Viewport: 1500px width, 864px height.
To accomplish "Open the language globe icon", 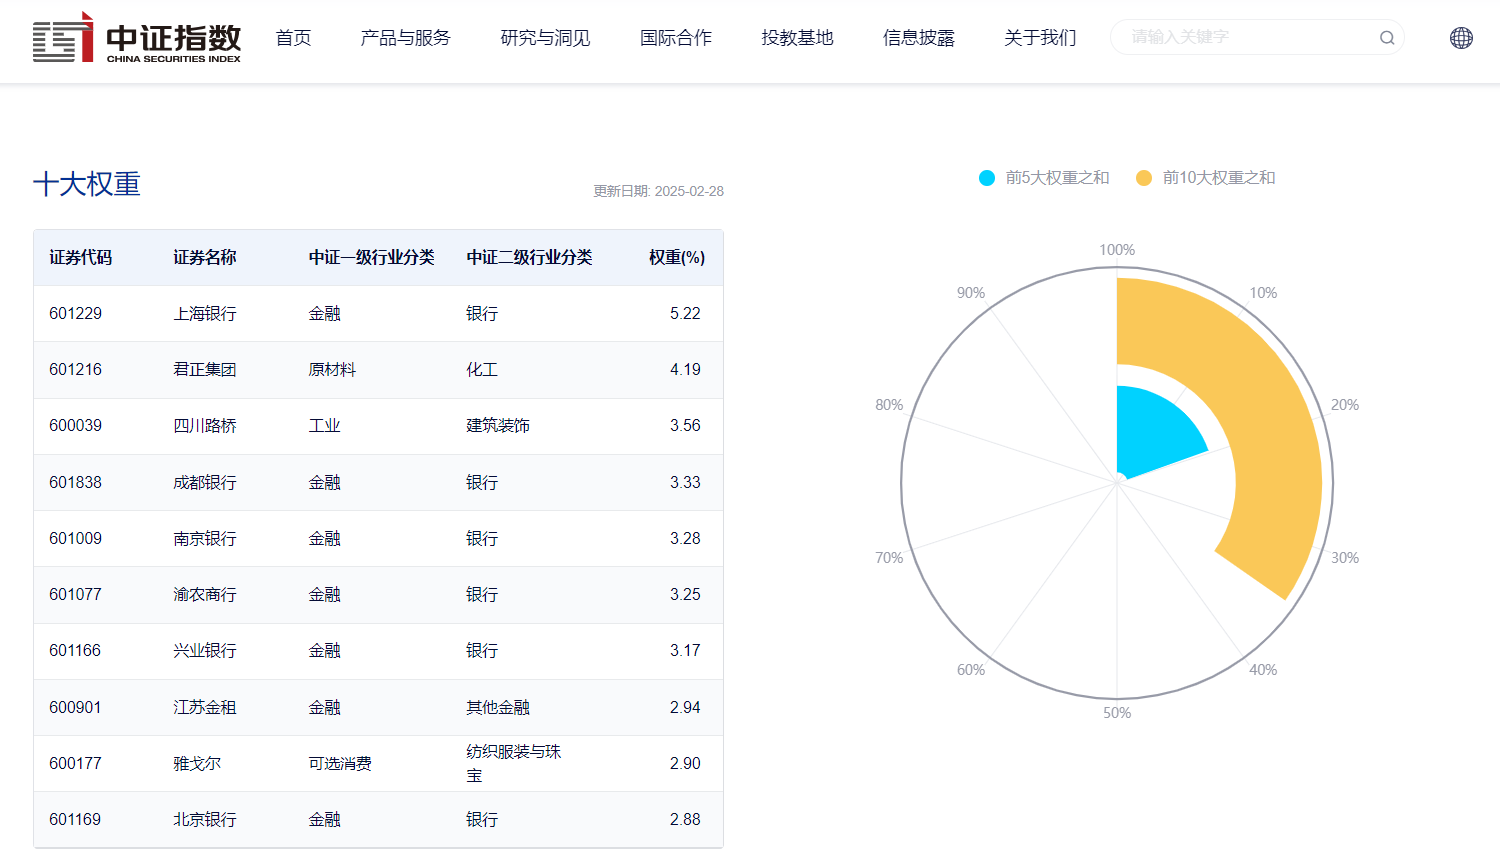I will tap(1461, 37).
